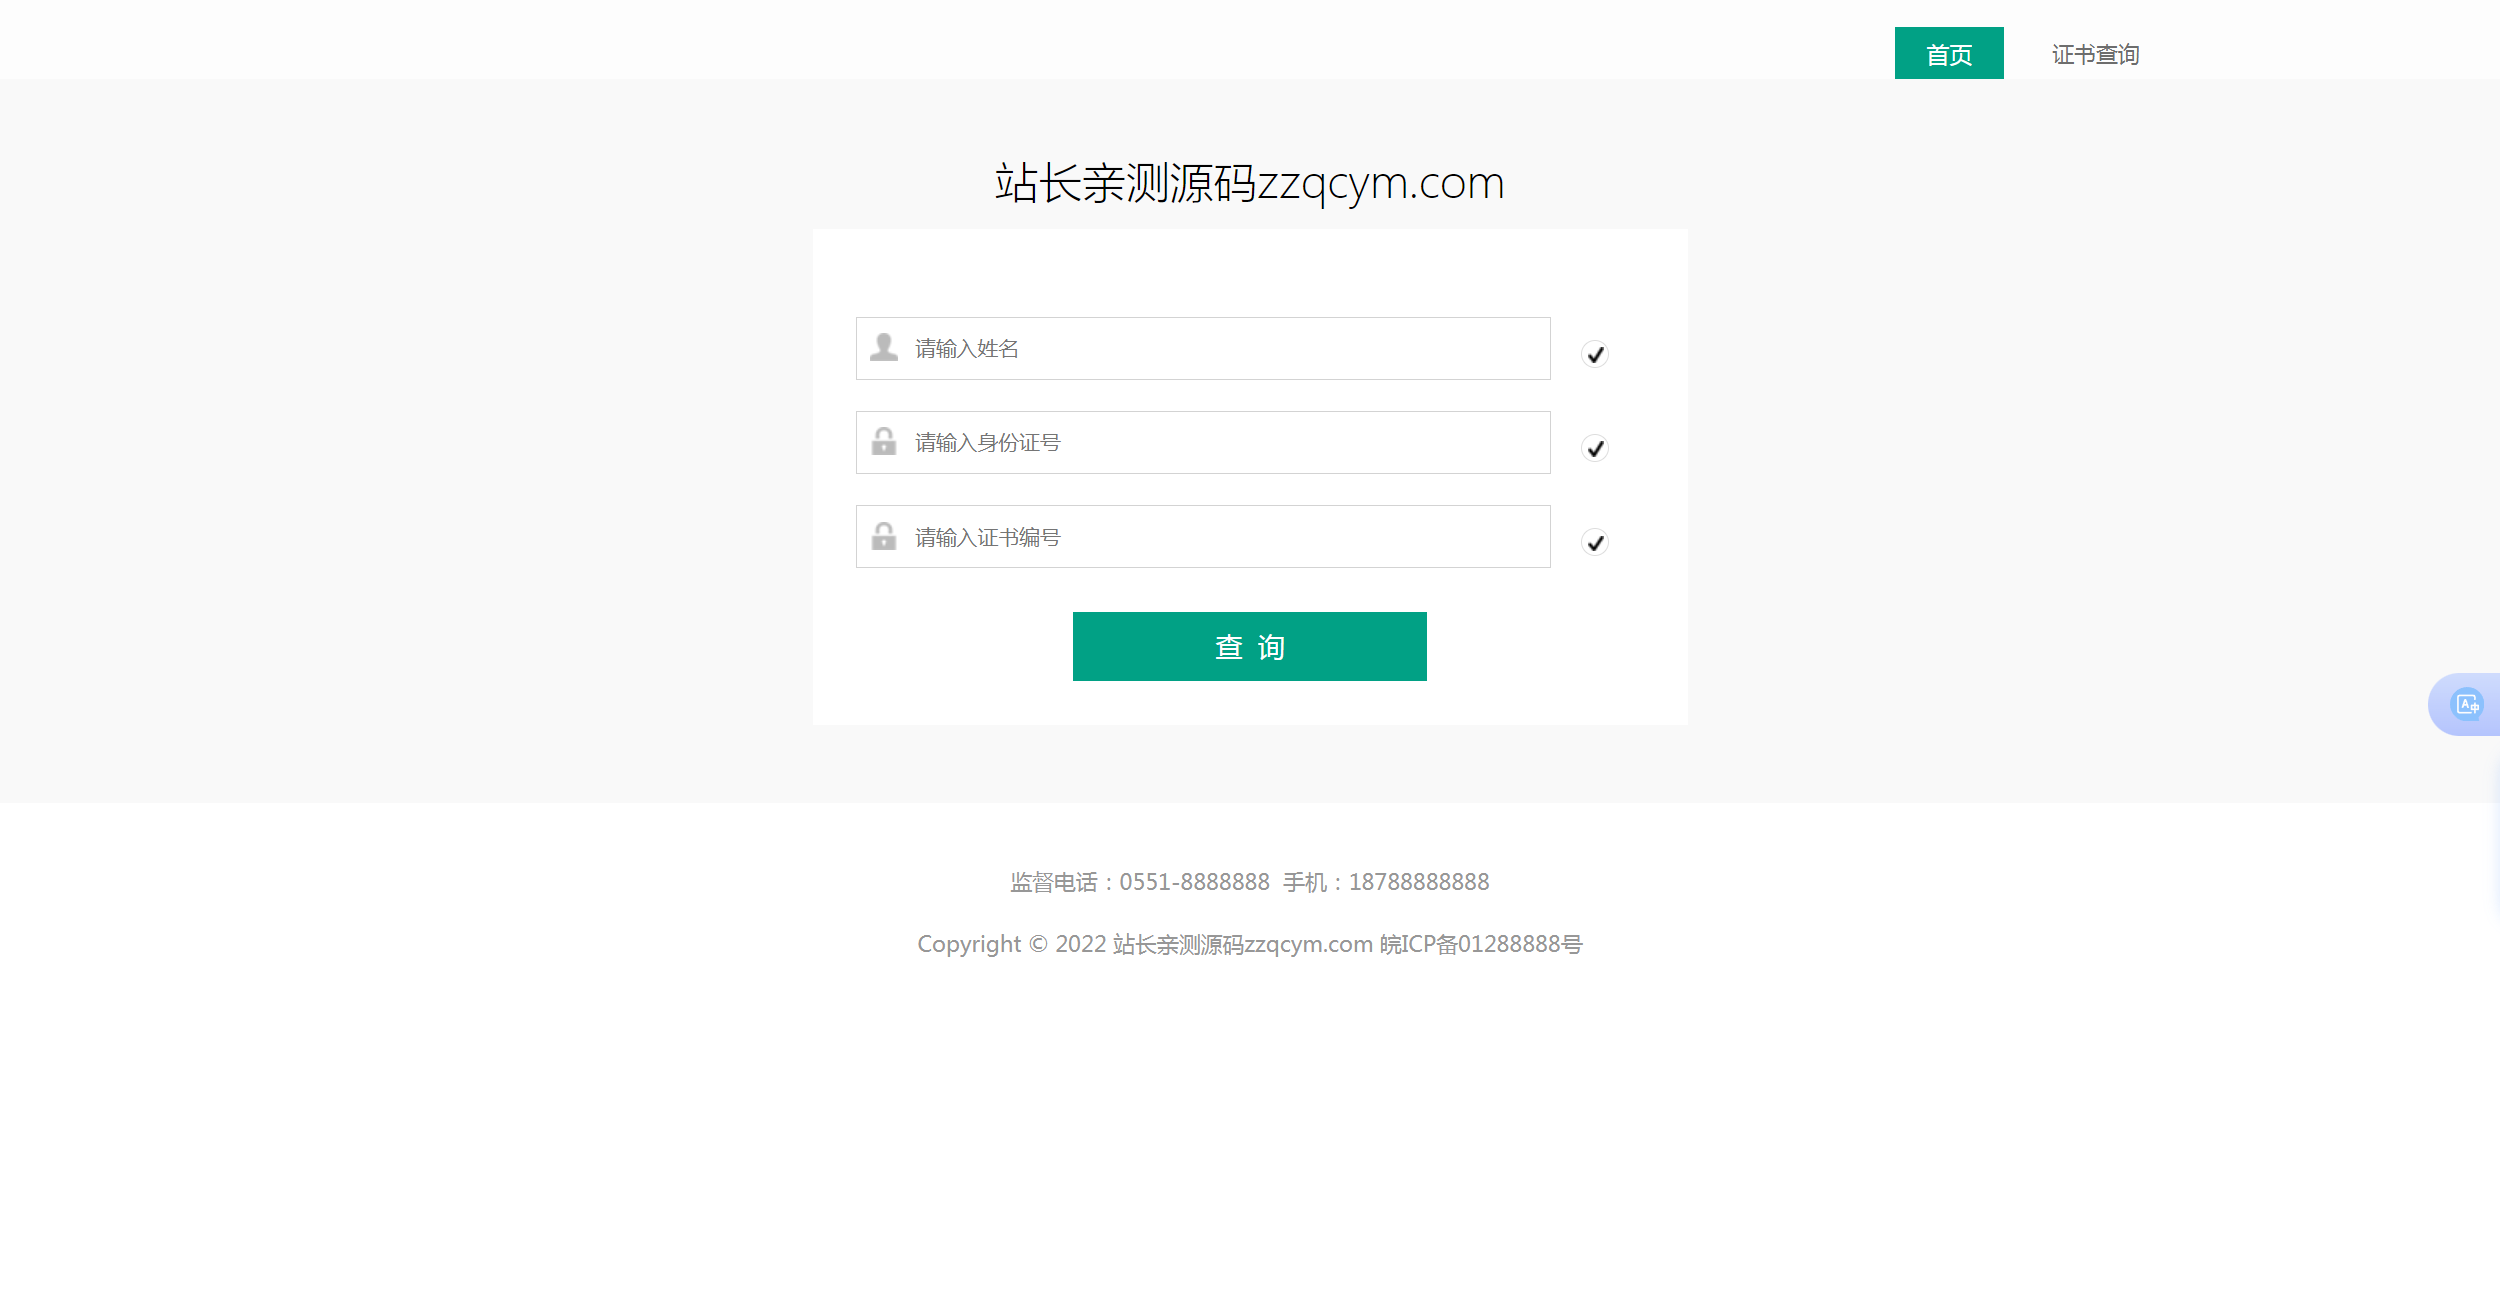Focus the 请输入身份证号 input field
Image resolution: width=2500 pixels, height=1292 pixels.
[x=1203, y=442]
